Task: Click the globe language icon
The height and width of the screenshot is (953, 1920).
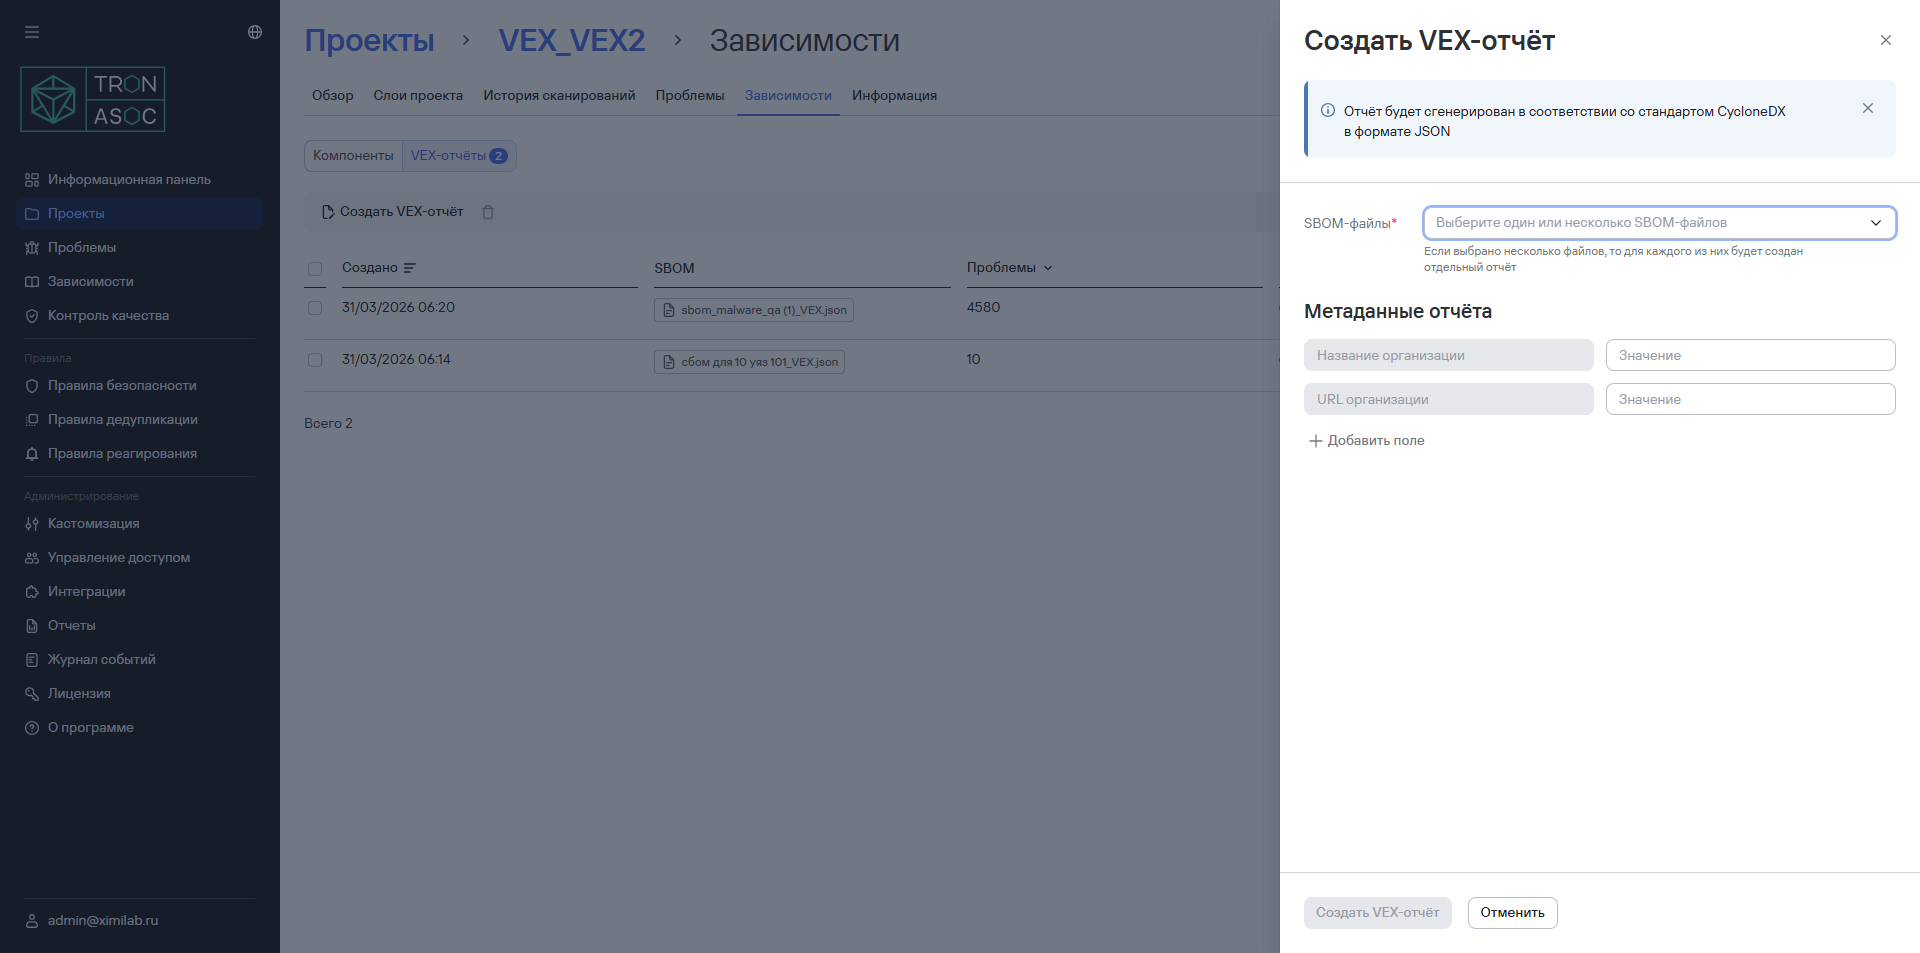Action: pyautogui.click(x=255, y=32)
